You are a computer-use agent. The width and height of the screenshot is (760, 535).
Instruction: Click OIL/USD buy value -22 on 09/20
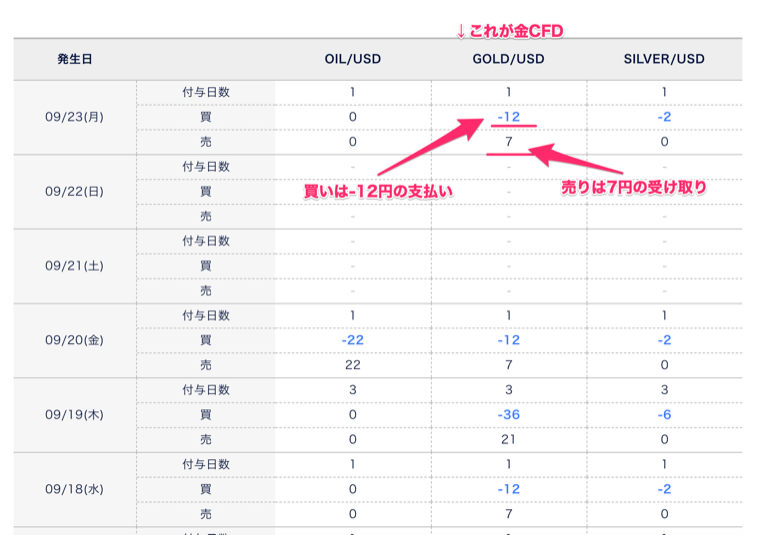click(x=352, y=340)
